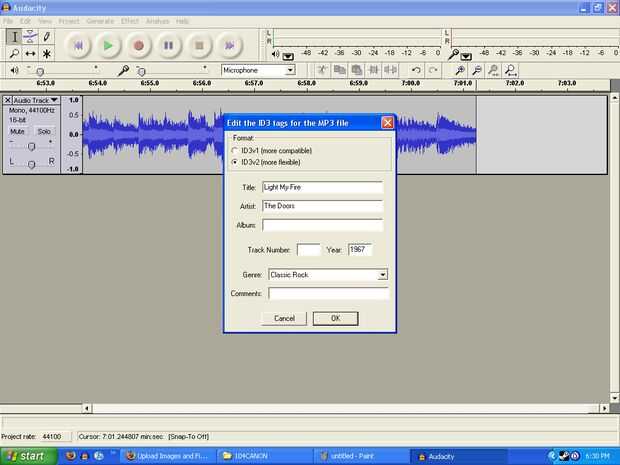
Task: Select the Zoom magnifier tool
Action: (14, 53)
